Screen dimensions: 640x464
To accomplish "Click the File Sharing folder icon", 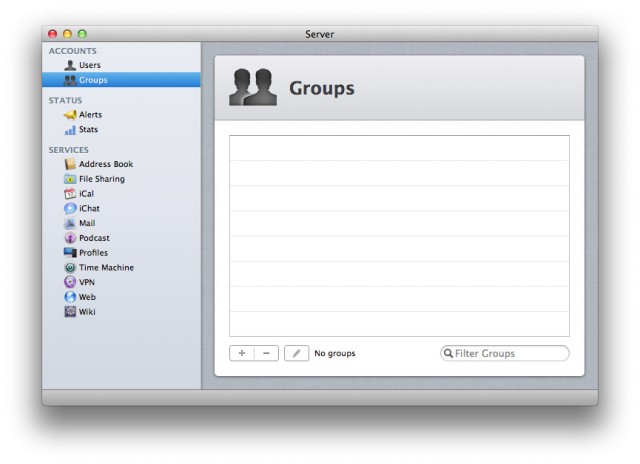I will [x=70, y=179].
